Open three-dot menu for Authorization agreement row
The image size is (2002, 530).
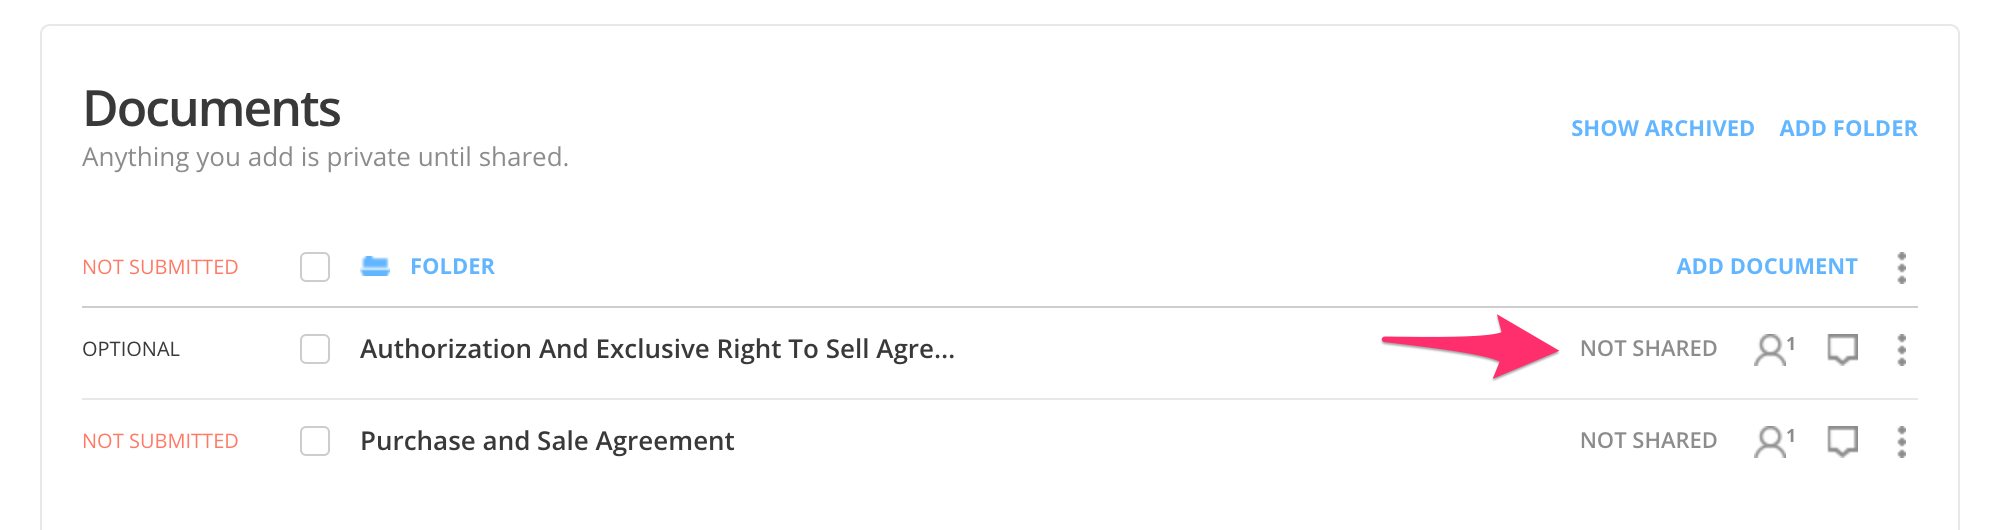coord(1901,349)
